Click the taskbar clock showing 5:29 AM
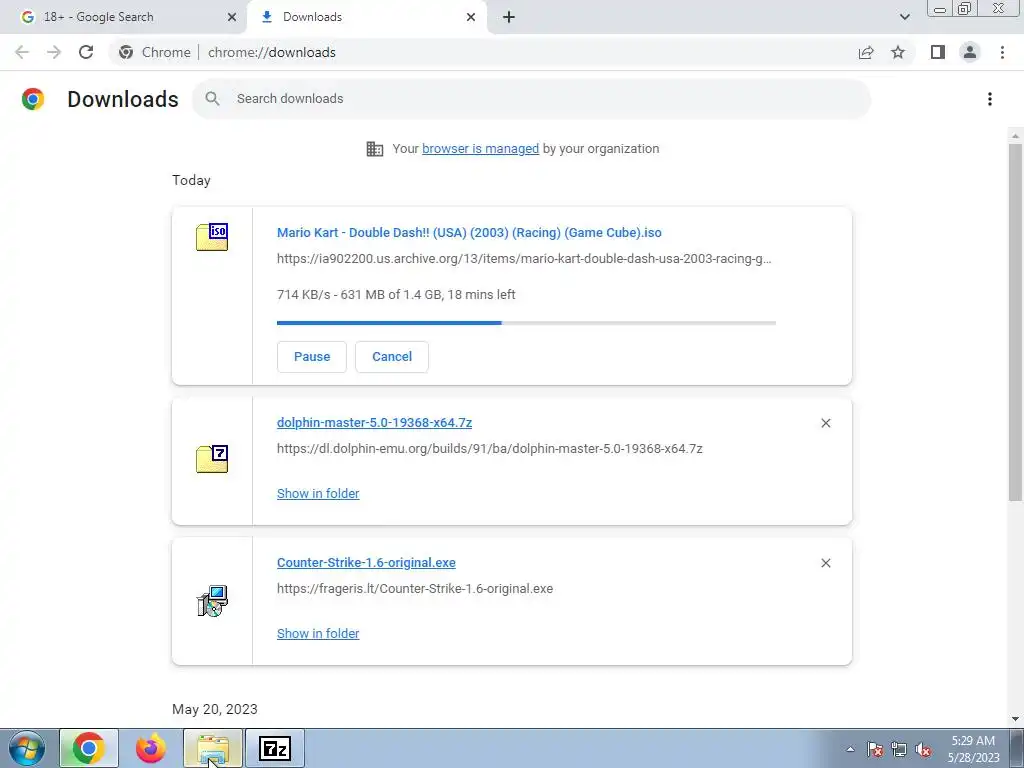The image size is (1024, 768). (x=973, y=749)
